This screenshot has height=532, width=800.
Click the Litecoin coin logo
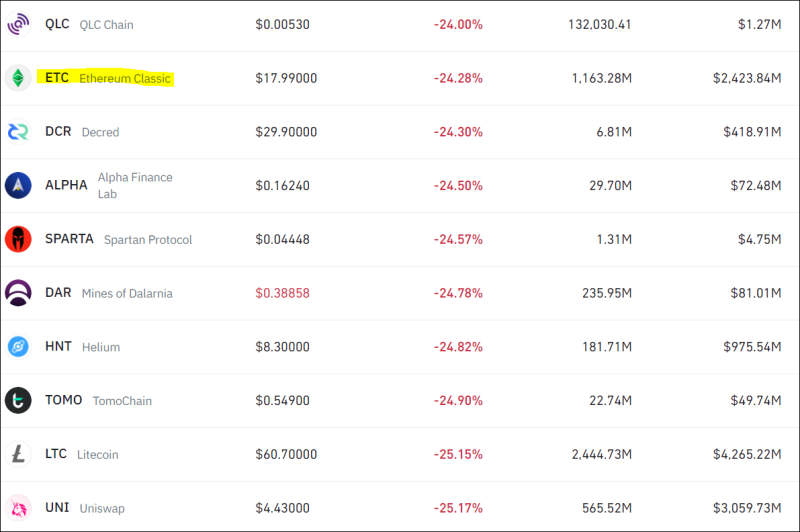[x=18, y=454]
